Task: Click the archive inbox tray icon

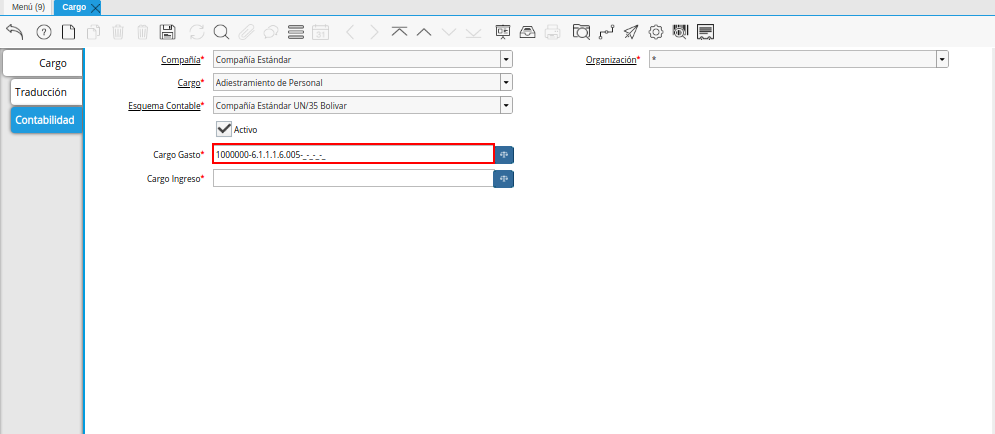Action: click(527, 32)
